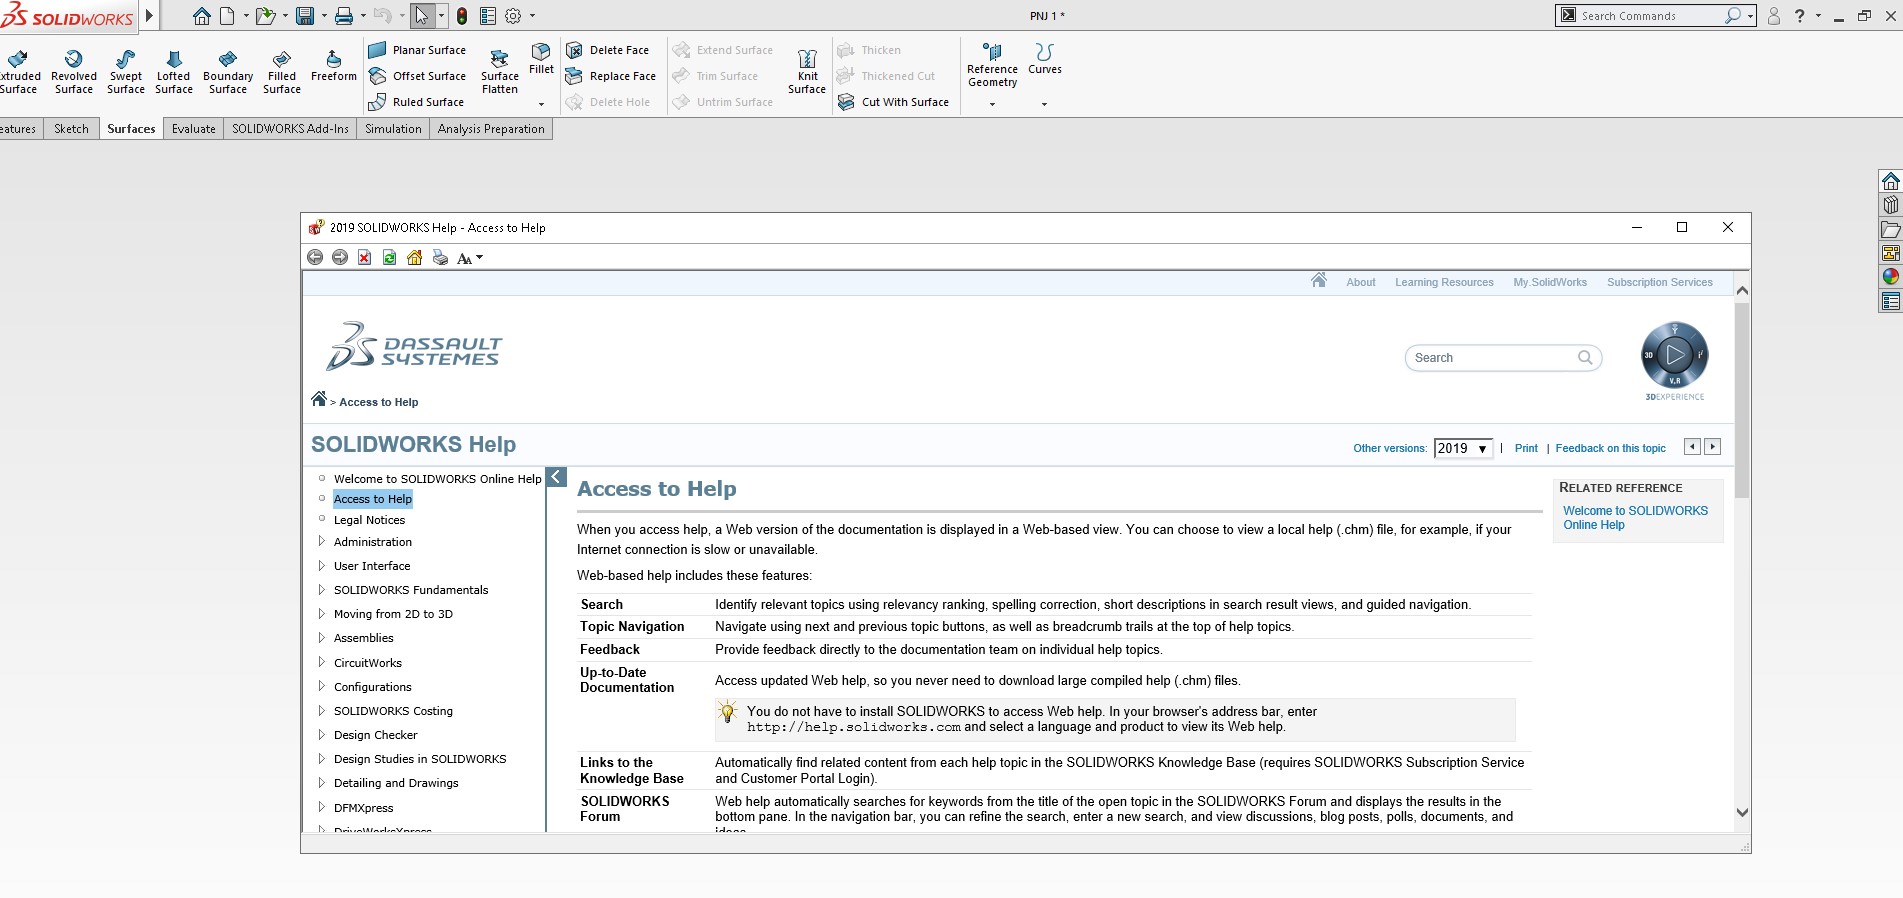The height and width of the screenshot is (898, 1903).
Task: Go to the next help topic arrow
Action: [1713, 447]
